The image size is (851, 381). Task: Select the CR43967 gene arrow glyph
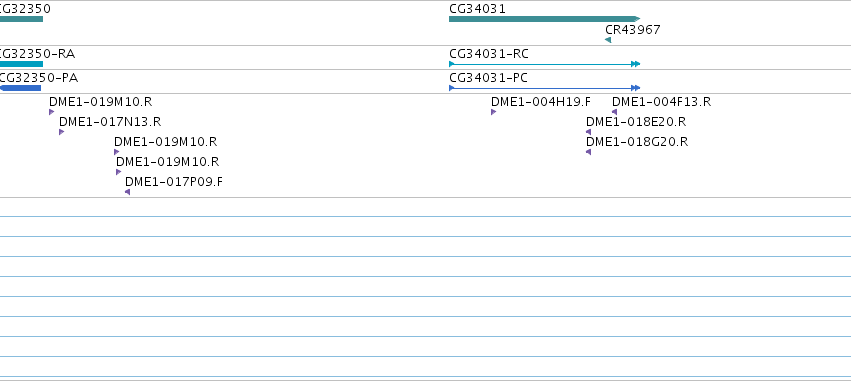[x=608, y=40]
